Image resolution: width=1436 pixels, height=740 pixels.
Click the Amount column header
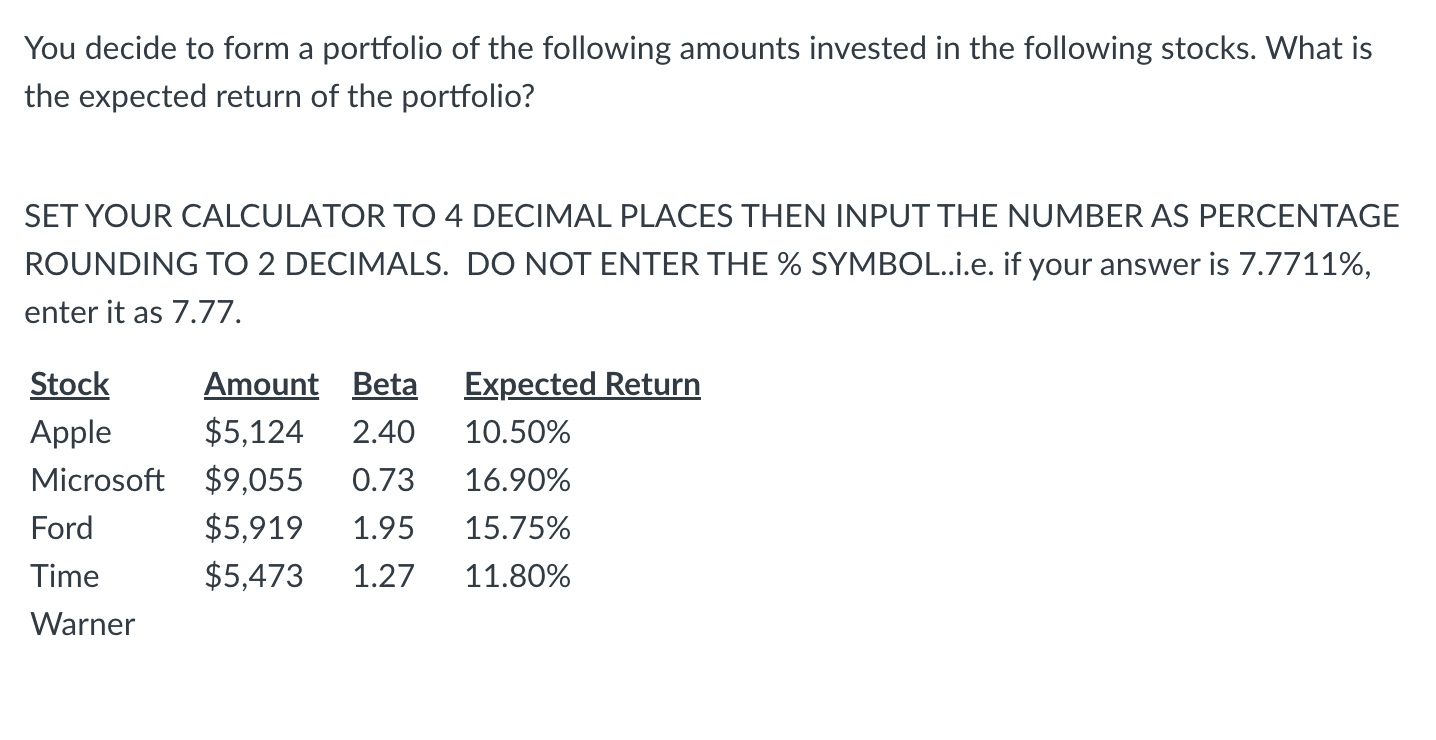(261, 384)
